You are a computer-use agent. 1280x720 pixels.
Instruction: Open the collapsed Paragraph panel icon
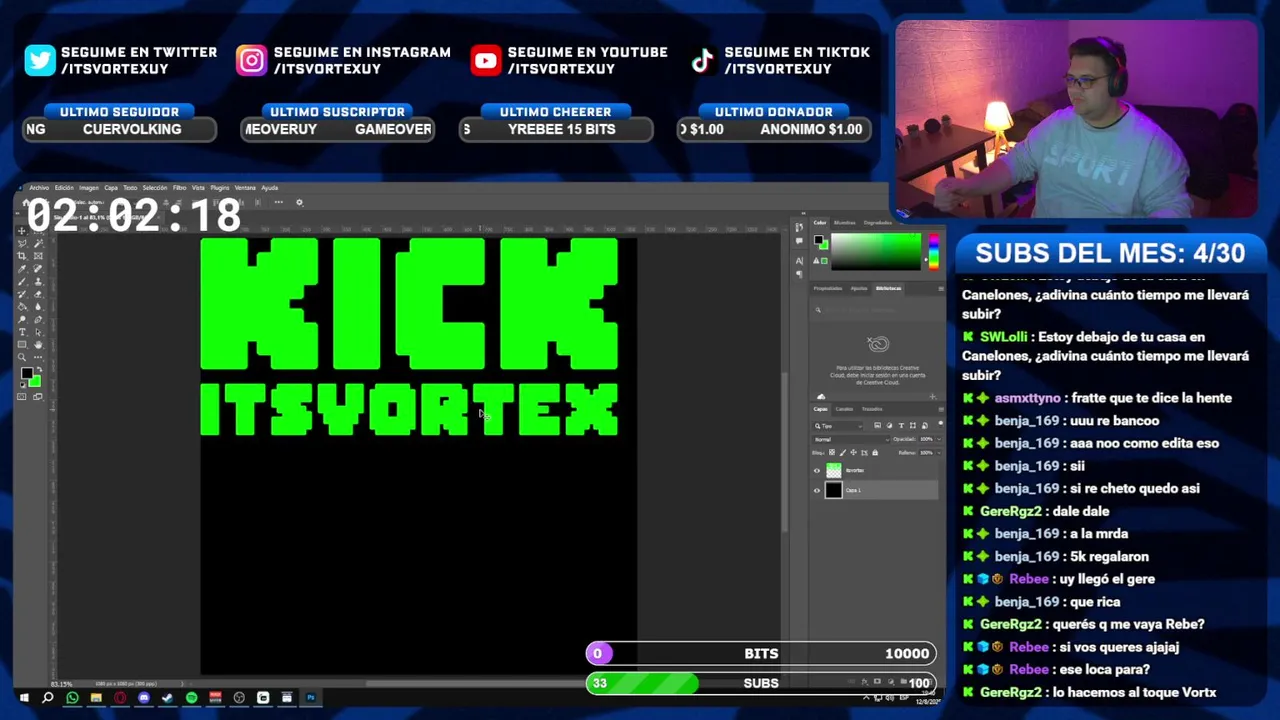tap(799, 275)
